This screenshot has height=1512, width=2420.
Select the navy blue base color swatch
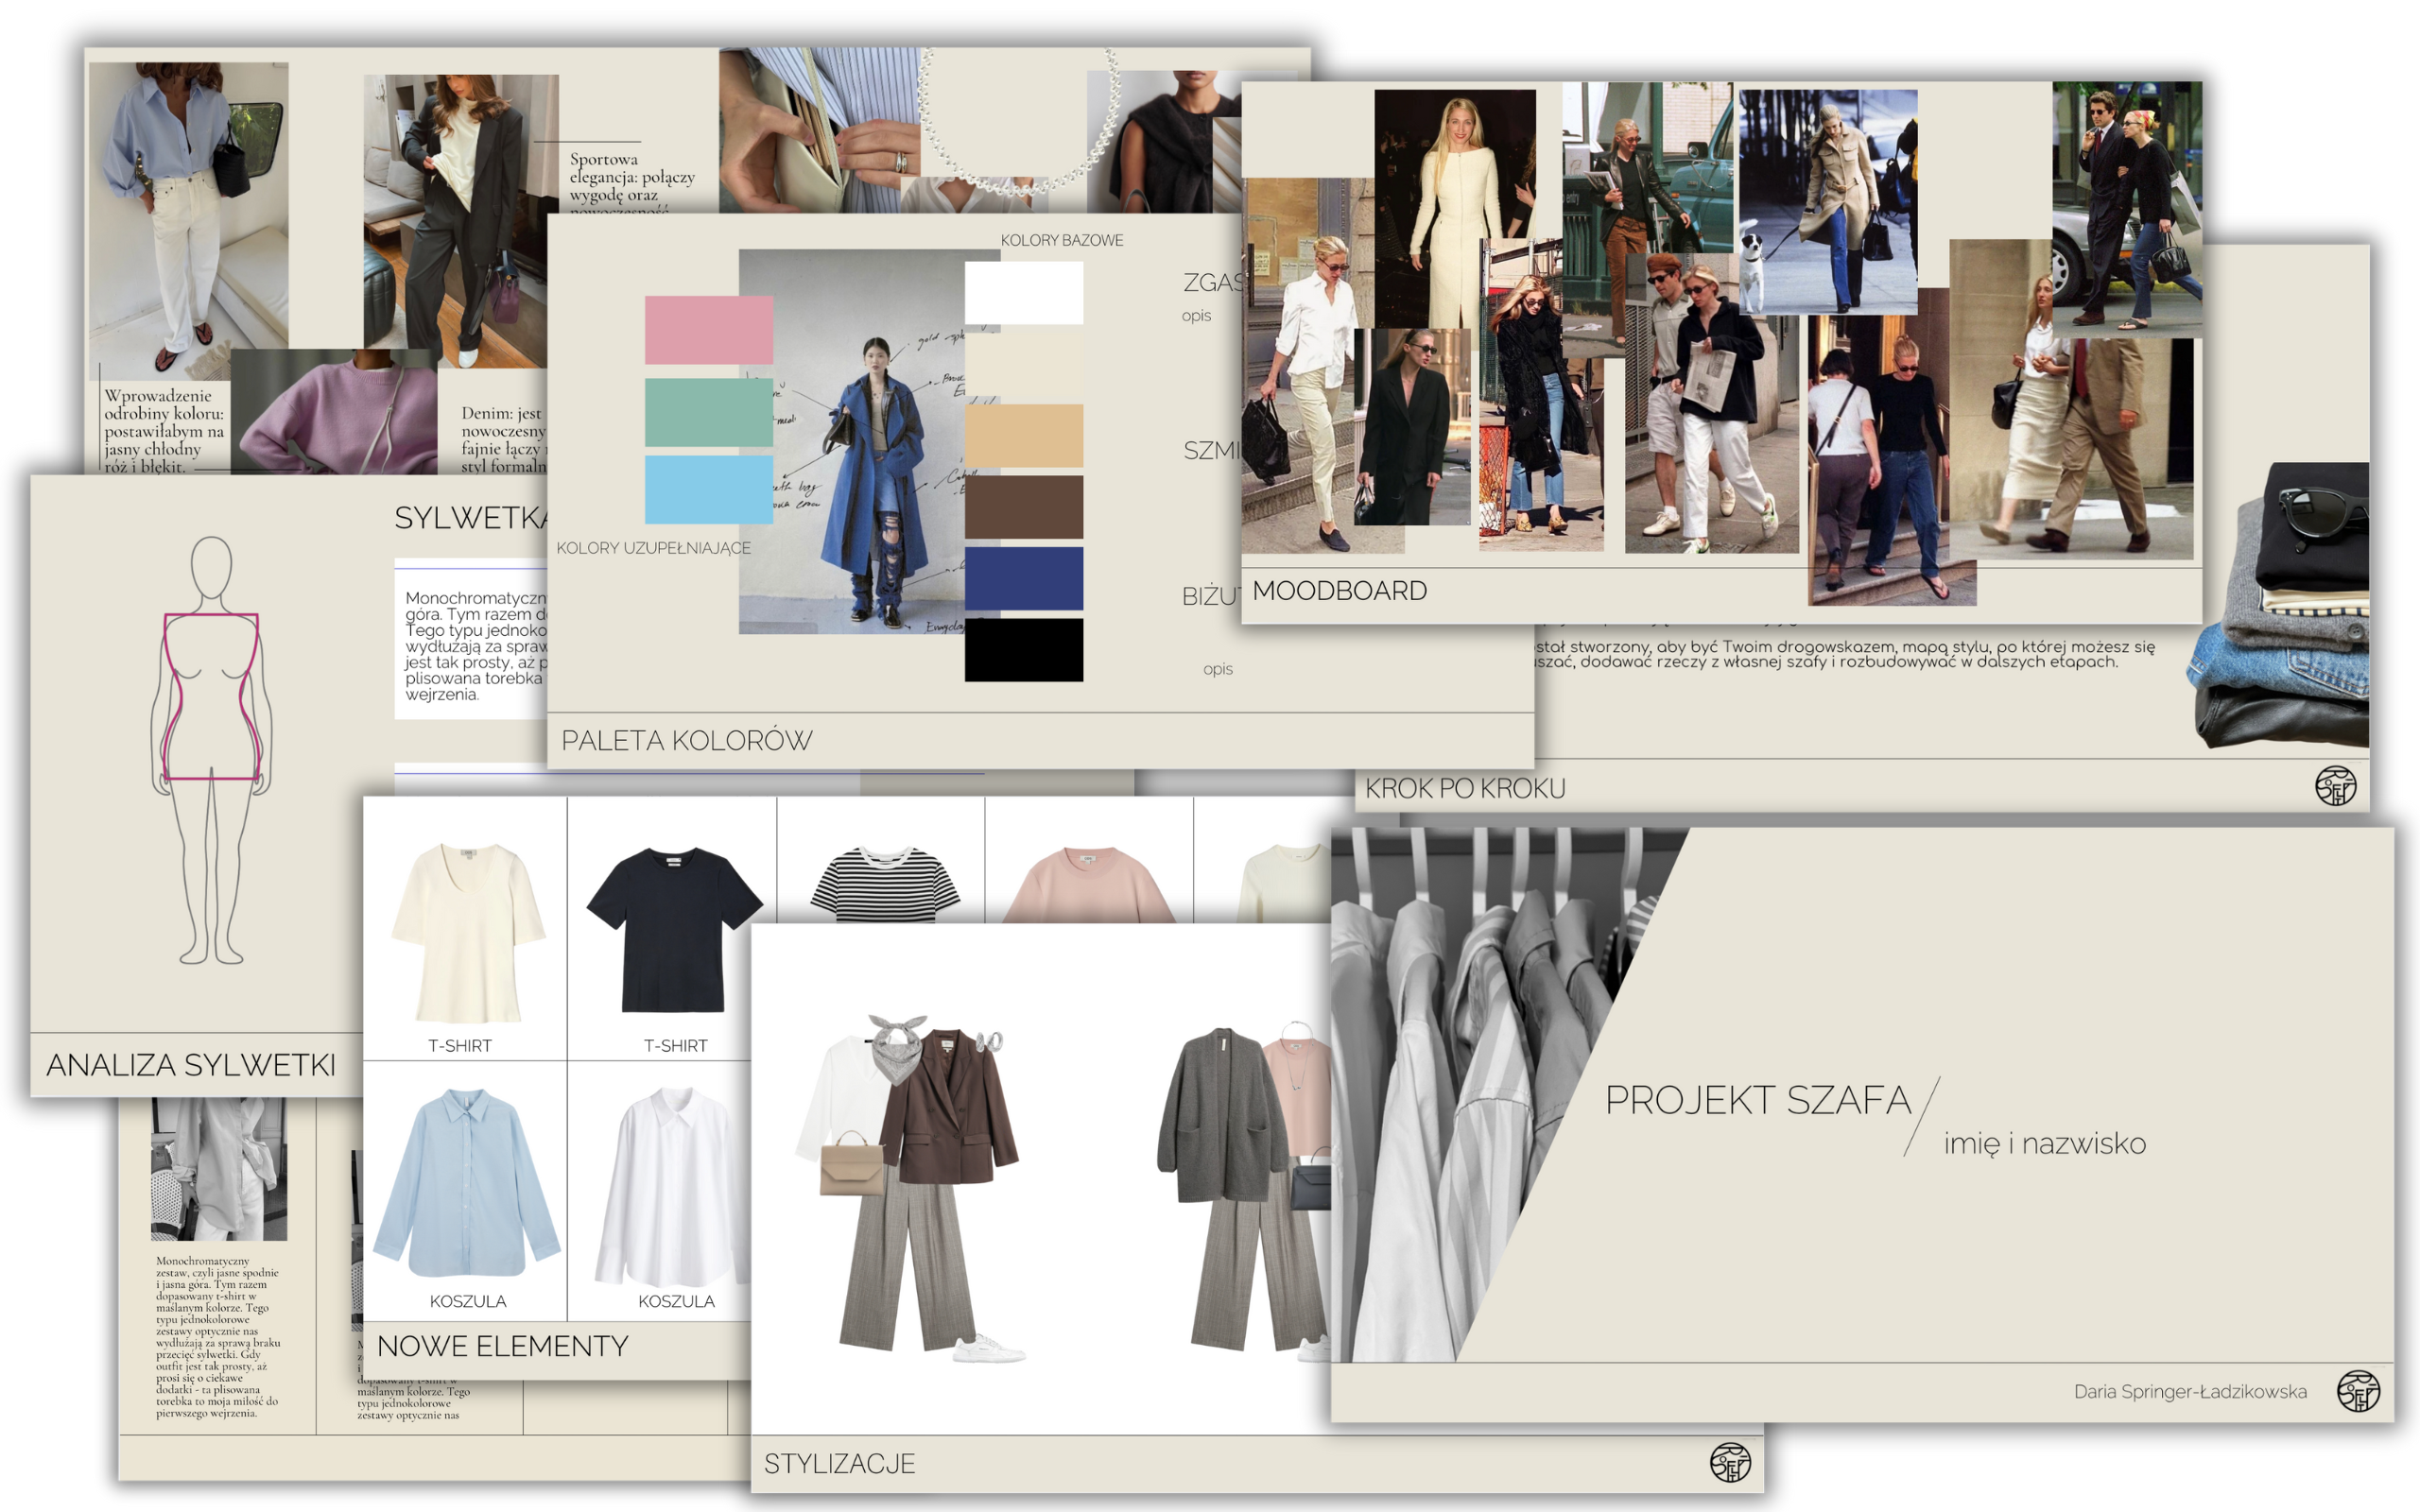point(1024,578)
